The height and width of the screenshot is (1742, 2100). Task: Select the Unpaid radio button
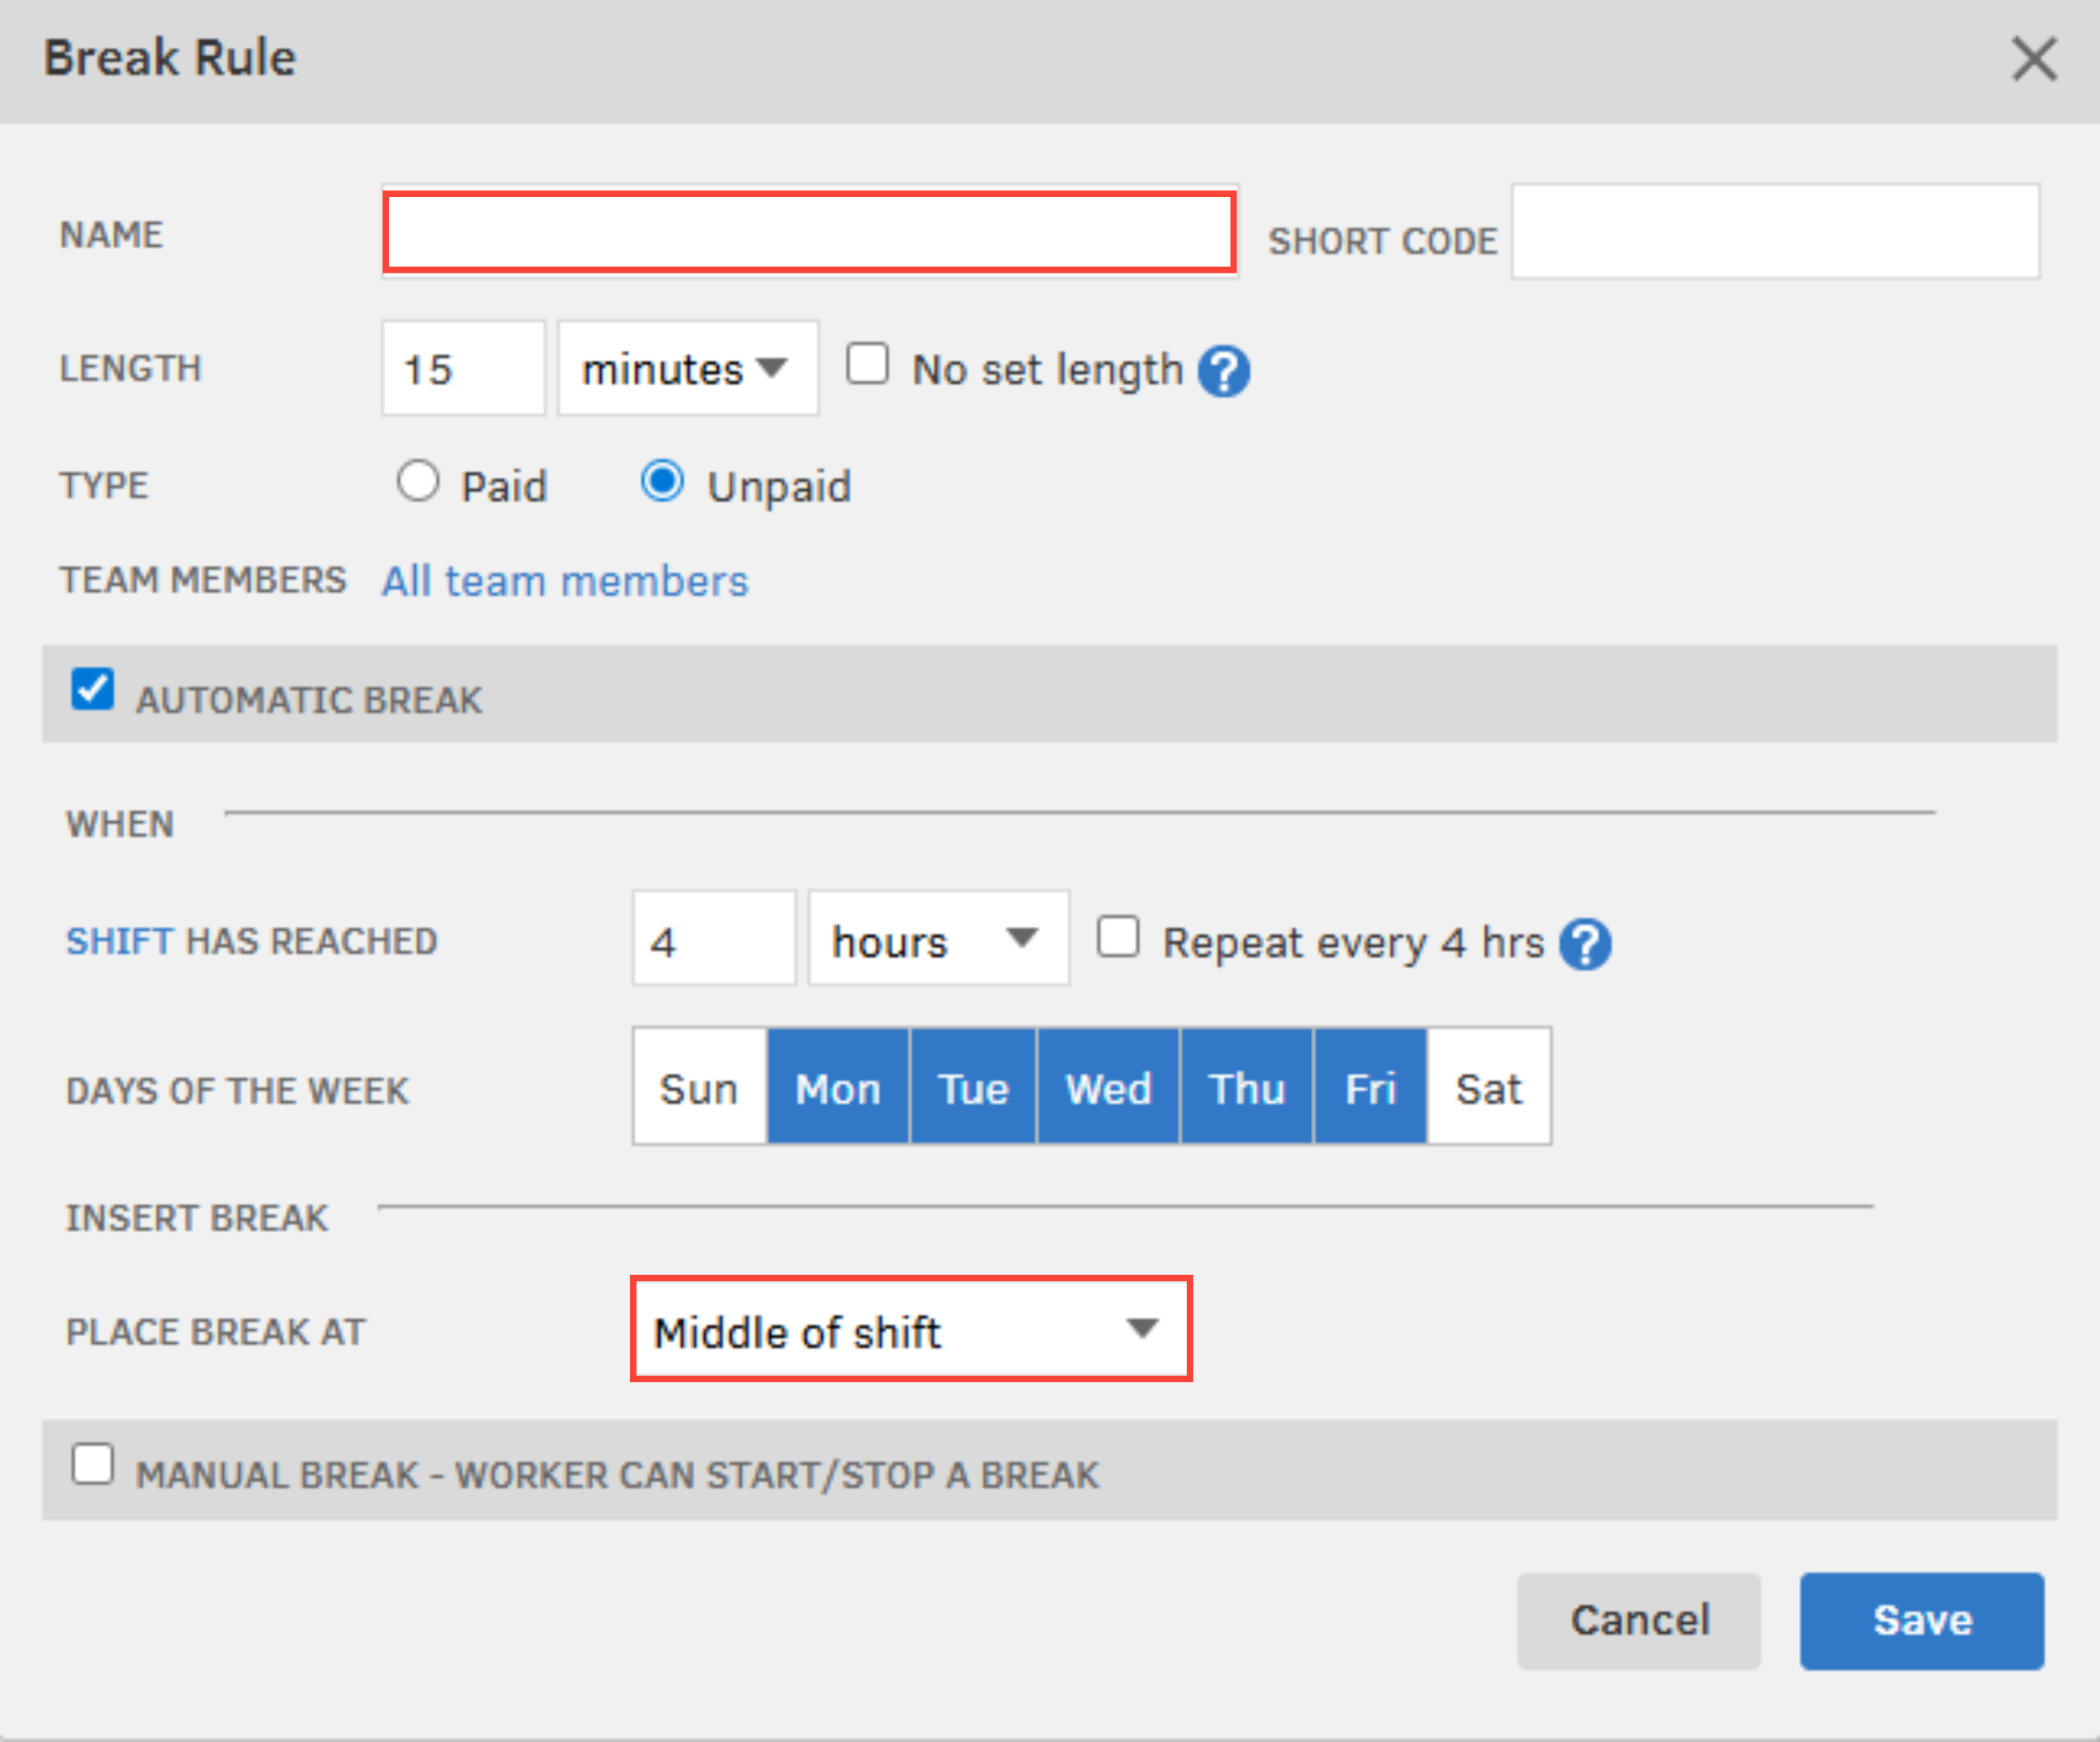662,481
